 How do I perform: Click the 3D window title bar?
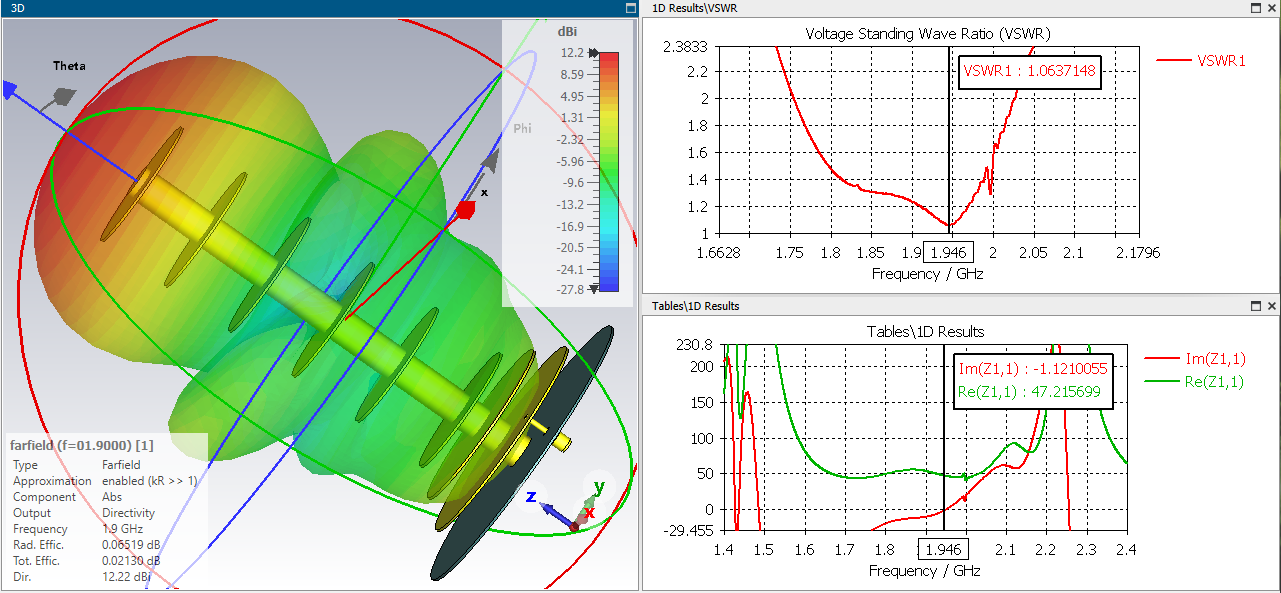[300, 8]
